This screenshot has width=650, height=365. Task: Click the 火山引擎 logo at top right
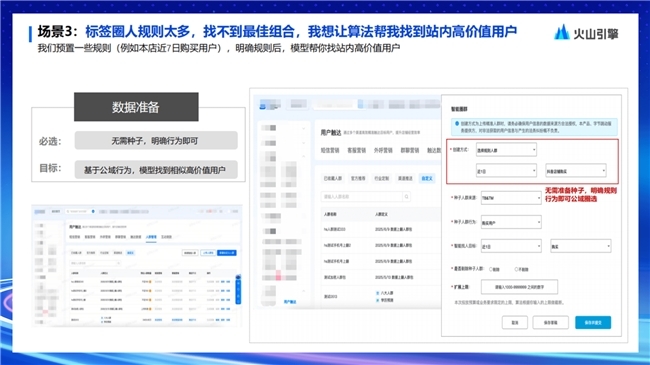pyautogui.click(x=586, y=33)
